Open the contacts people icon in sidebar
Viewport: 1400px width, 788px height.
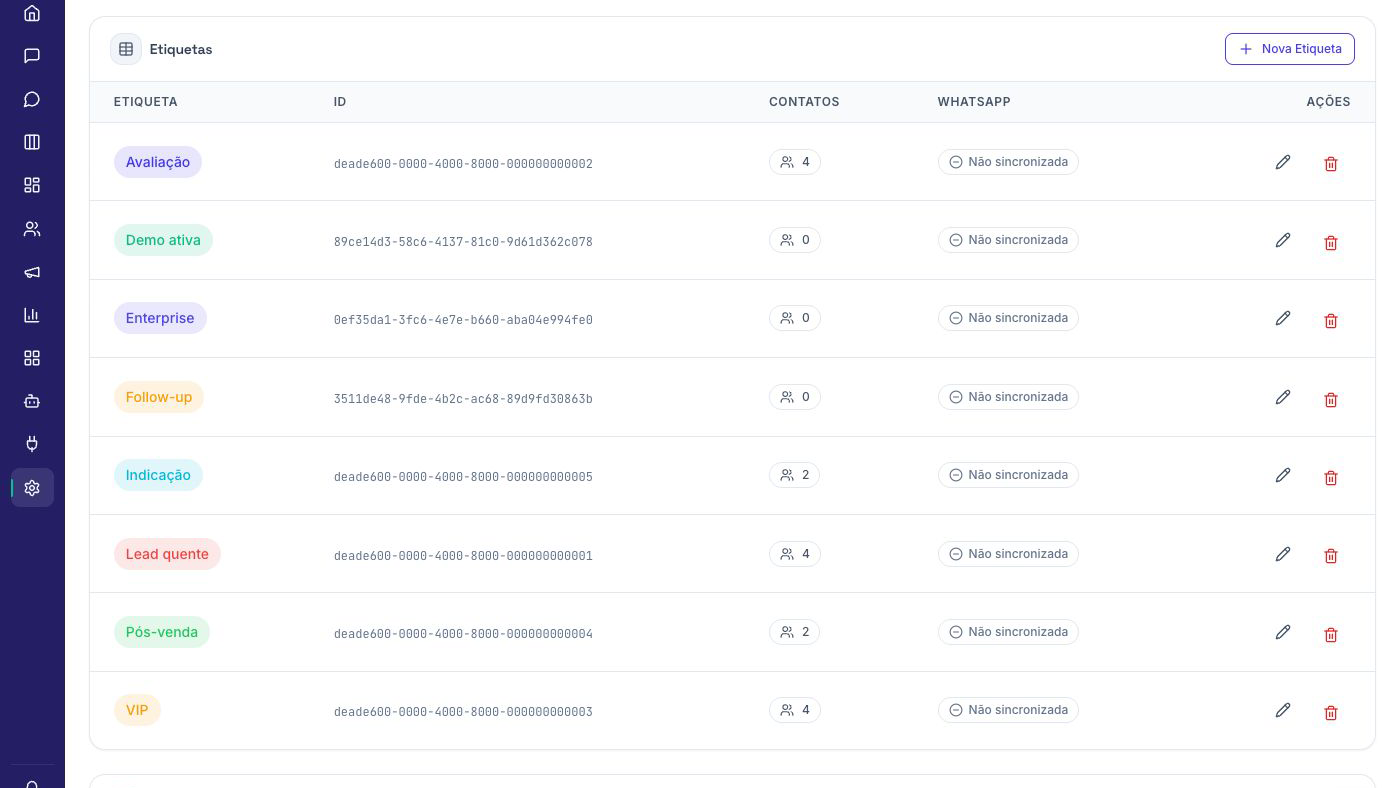[32, 229]
